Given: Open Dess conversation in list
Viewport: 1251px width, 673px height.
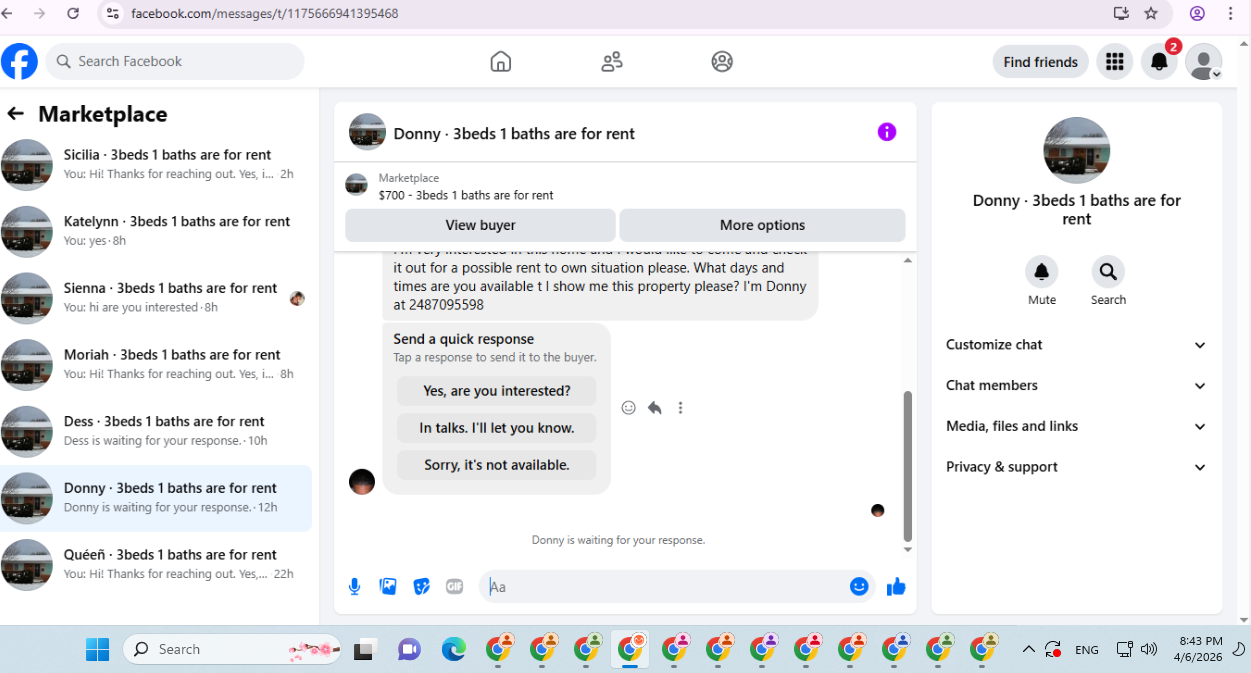Looking at the screenshot, I should click(156, 431).
